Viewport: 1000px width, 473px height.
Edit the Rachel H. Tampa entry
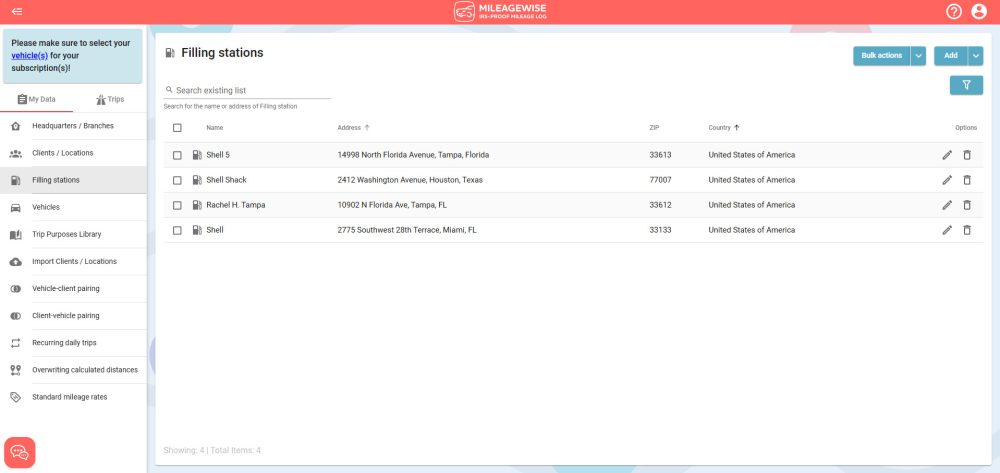coord(946,205)
